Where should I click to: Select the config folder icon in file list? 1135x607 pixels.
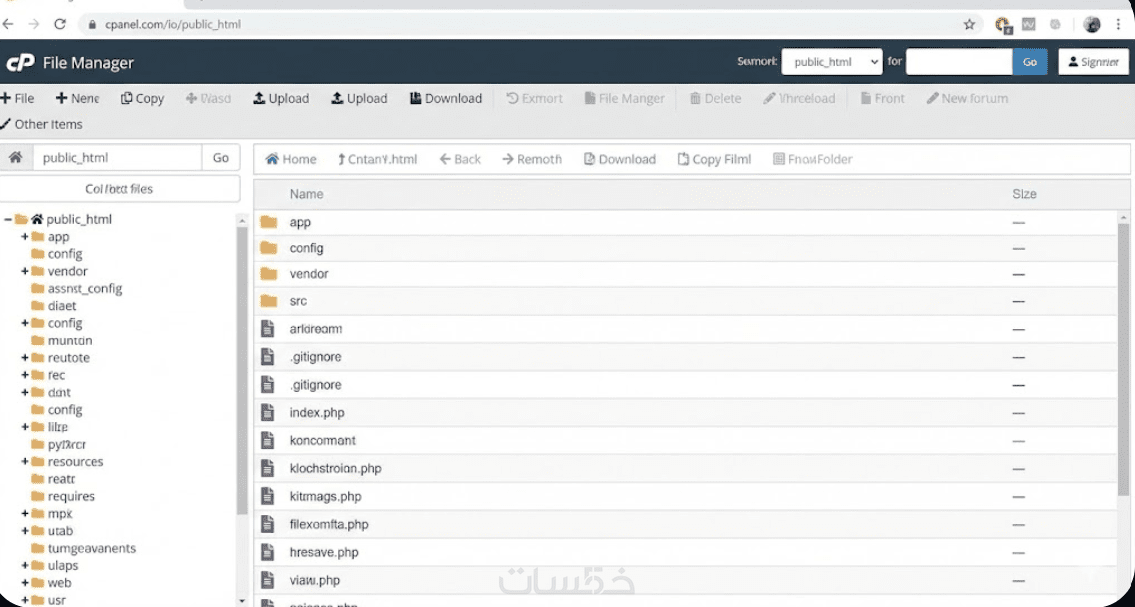pos(269,248)
